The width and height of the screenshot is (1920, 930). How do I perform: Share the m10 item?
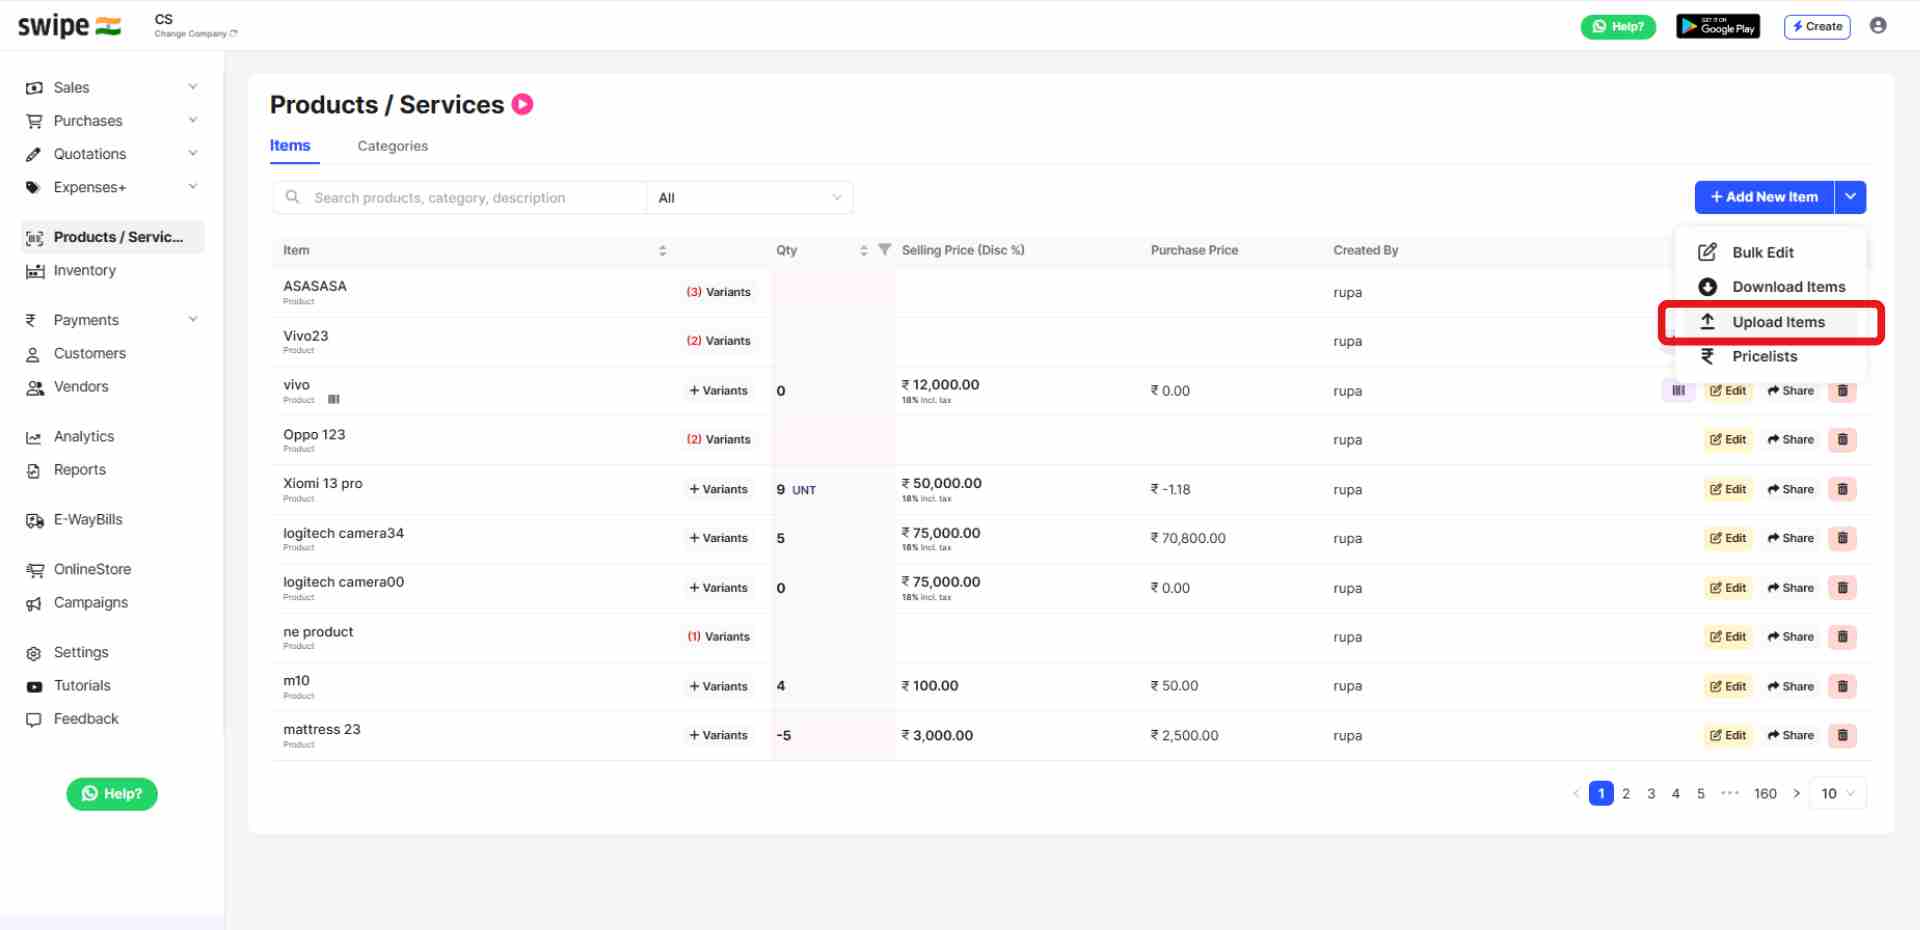(x=1790, y=686)
